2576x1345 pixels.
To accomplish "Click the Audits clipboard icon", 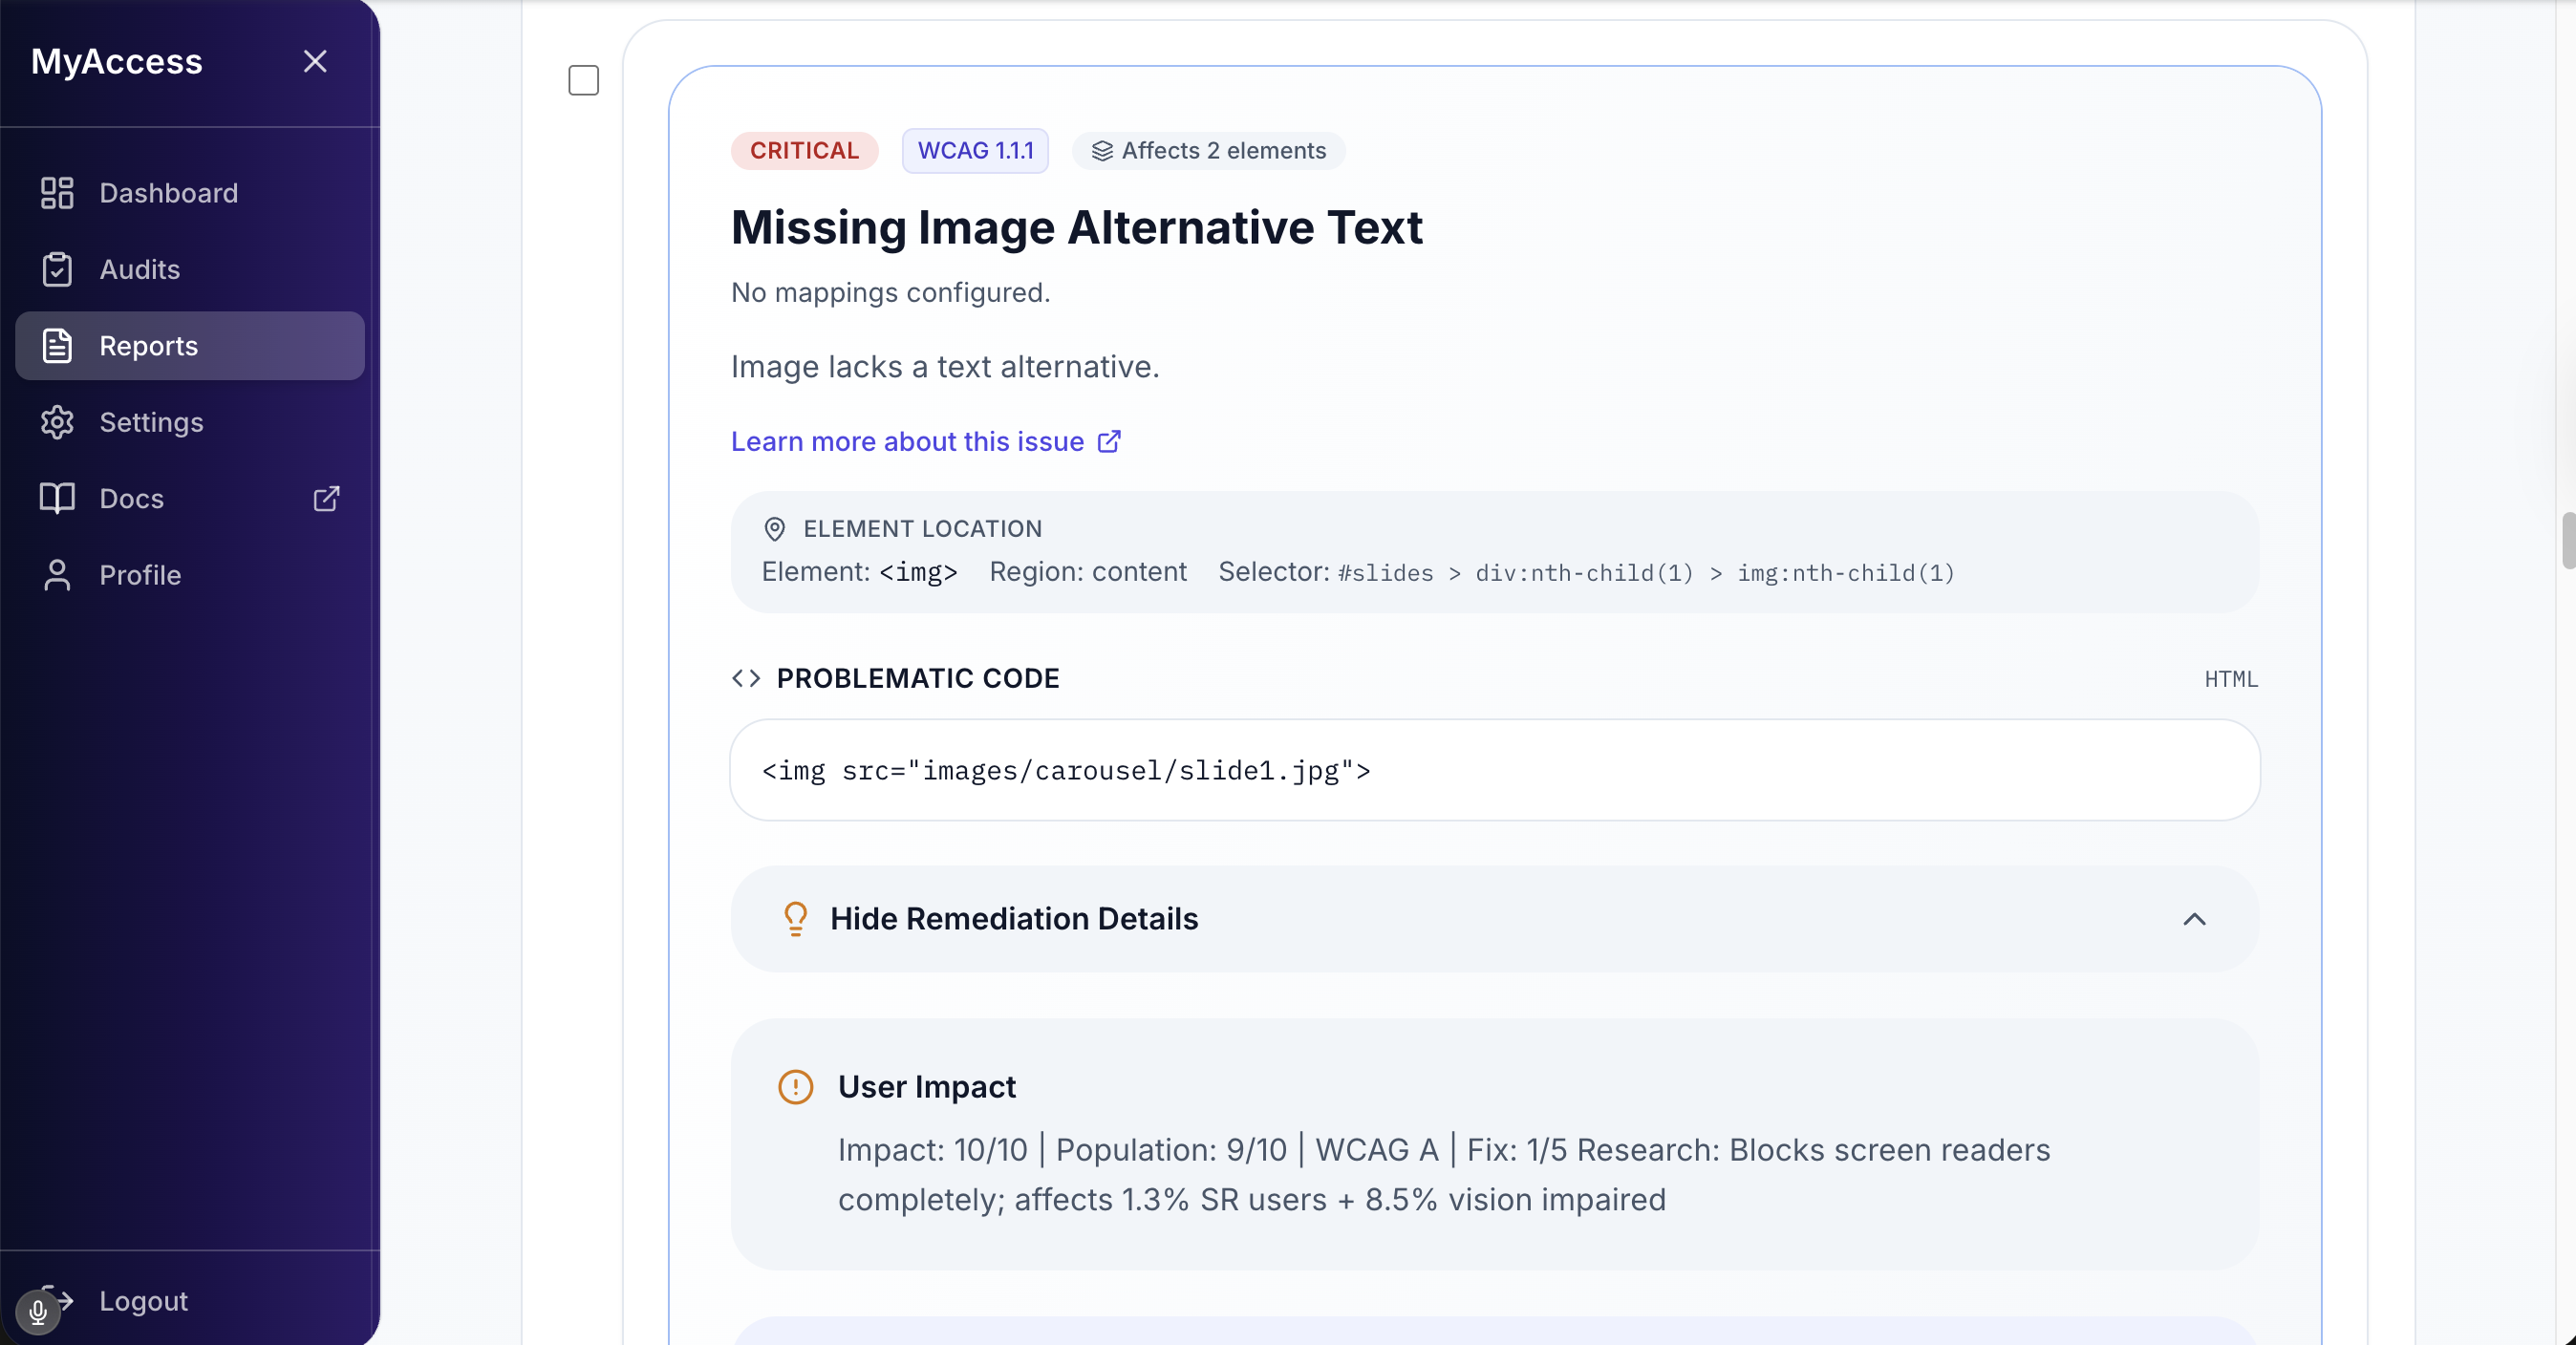I will tap(57, 269).
